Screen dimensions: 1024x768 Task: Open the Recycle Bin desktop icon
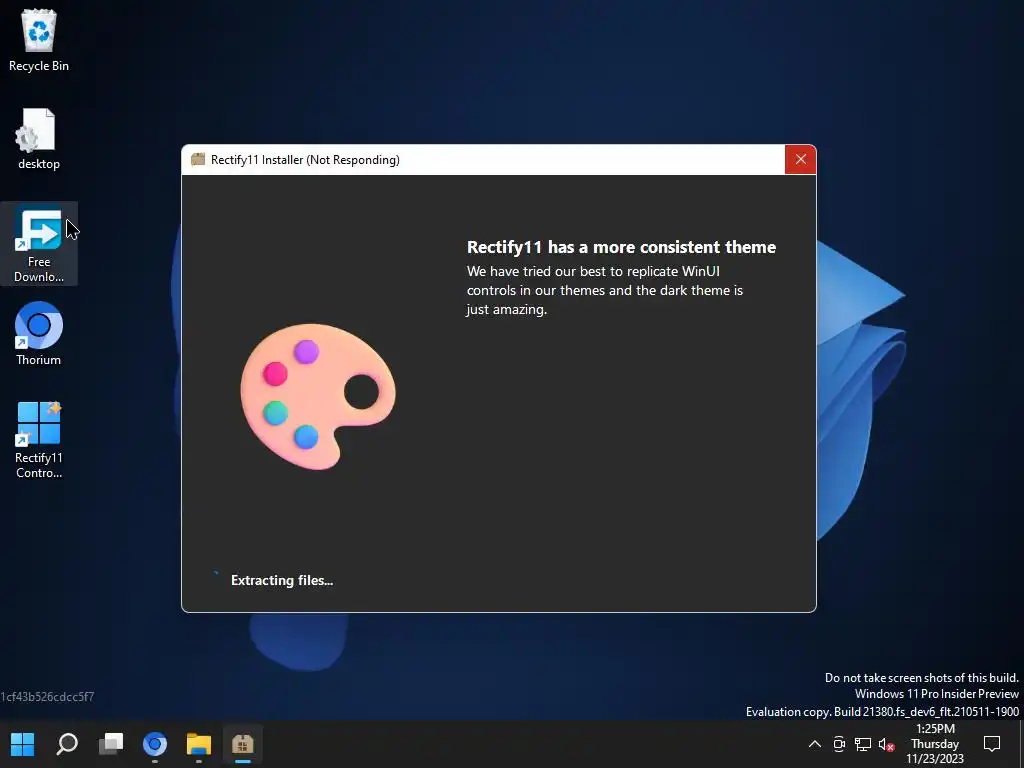point(39,40)
